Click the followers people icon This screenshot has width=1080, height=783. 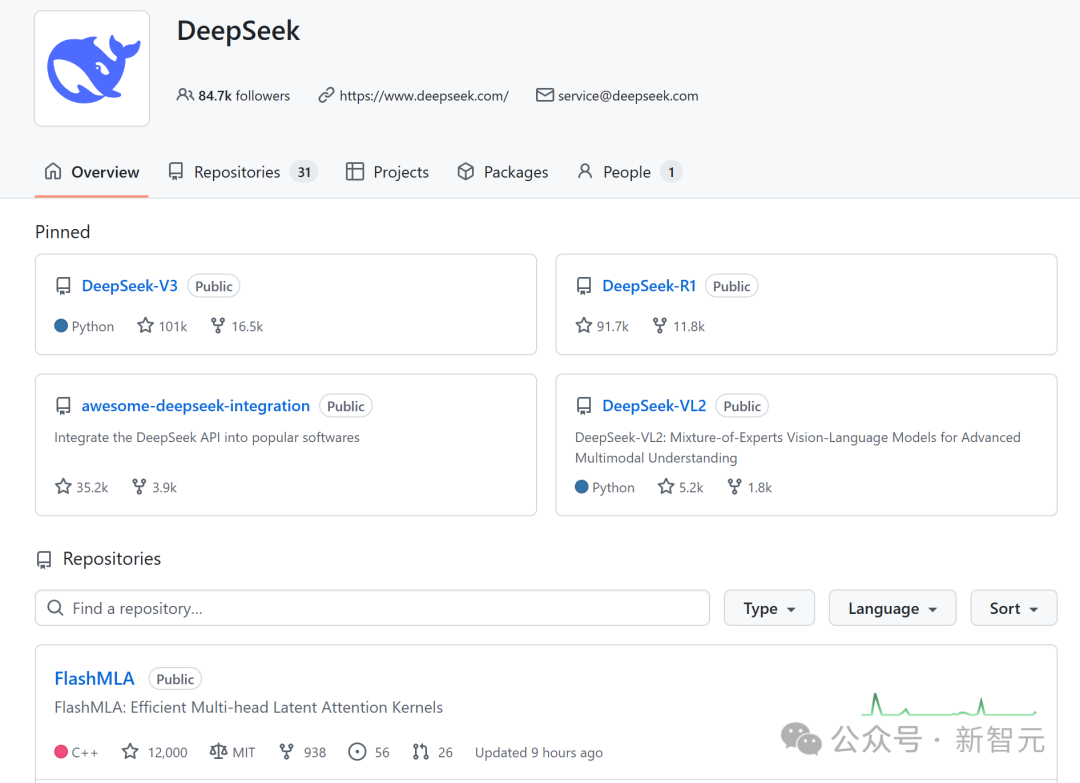(185, 95)
